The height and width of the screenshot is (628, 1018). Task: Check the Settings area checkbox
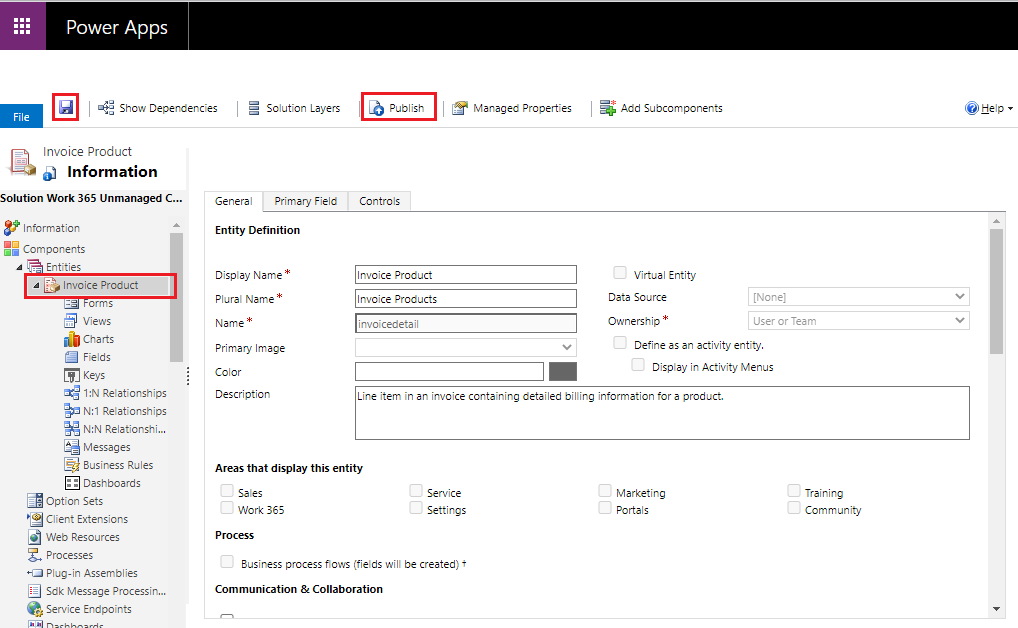pyautogui.click(x=416, y=508)
